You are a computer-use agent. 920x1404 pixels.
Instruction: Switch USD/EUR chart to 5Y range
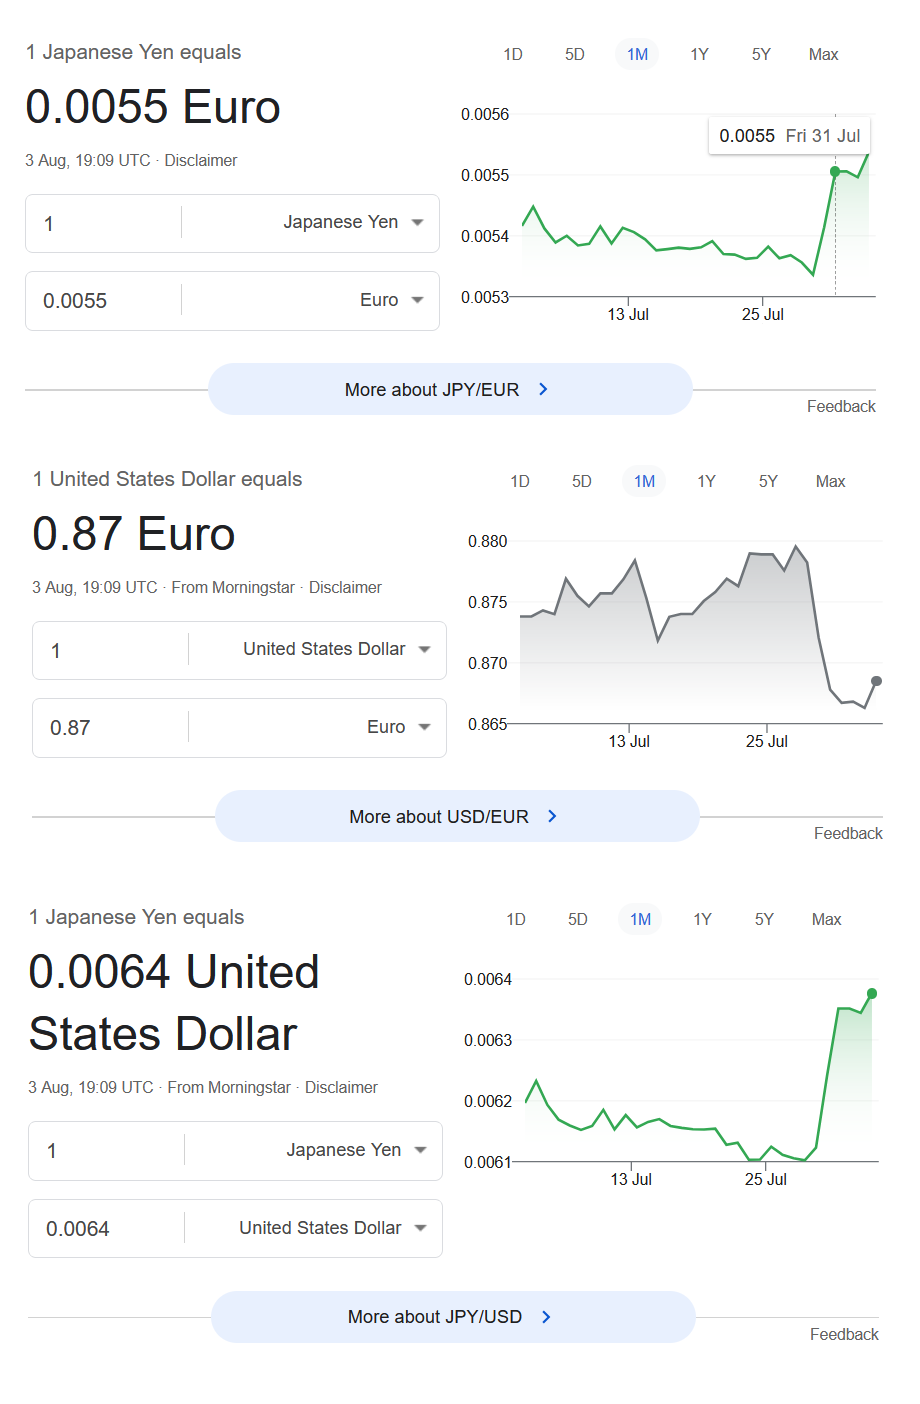pyautogui.click(x=768, y=481)
